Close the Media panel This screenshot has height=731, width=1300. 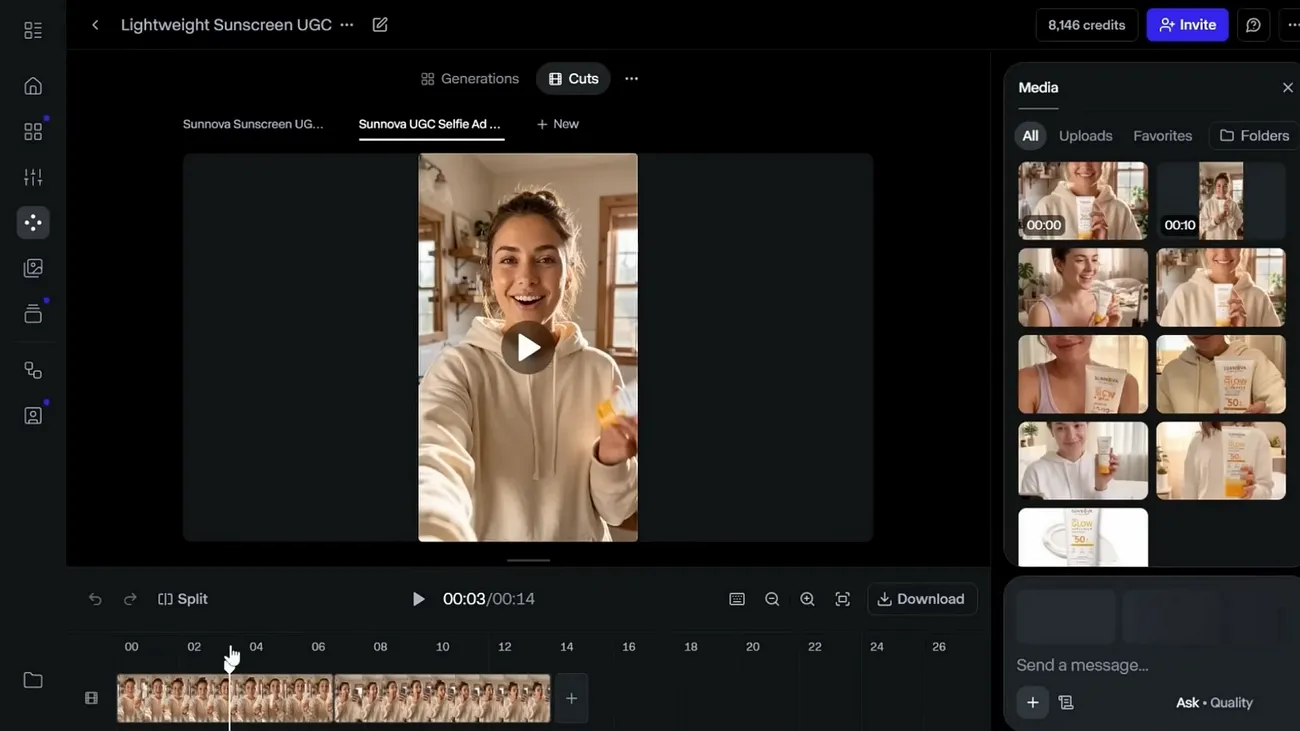click(1288, 88)
